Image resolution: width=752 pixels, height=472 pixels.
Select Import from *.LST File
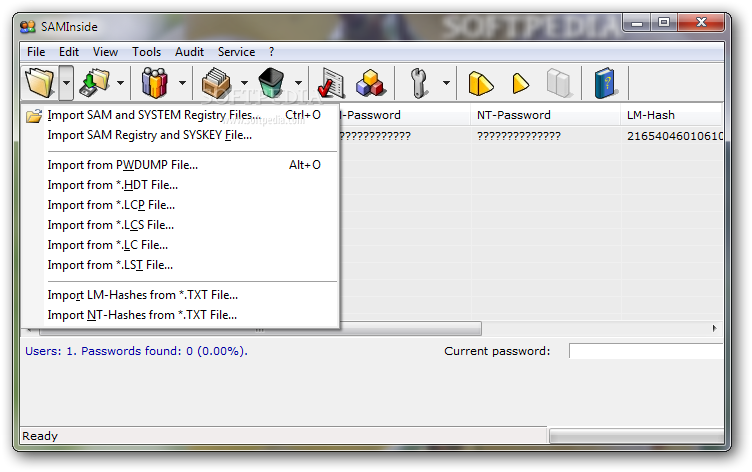179,265
